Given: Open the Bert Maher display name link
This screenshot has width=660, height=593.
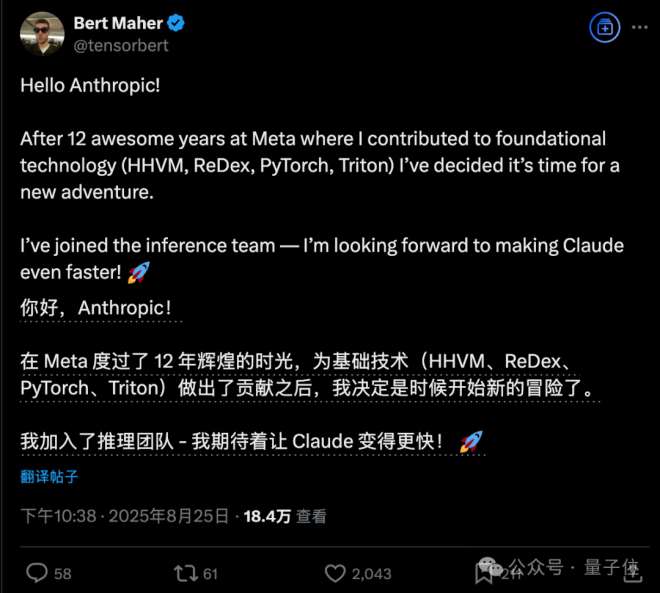Looking at the screenshot, I should [117, 24].
